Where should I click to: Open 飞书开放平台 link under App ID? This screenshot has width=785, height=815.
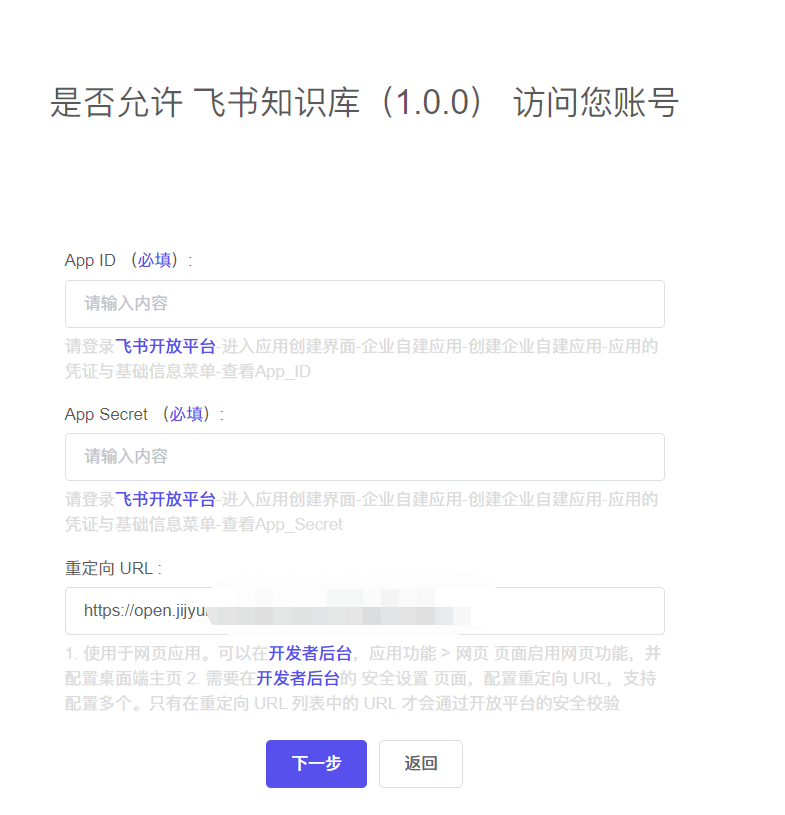tap(165, 346)
